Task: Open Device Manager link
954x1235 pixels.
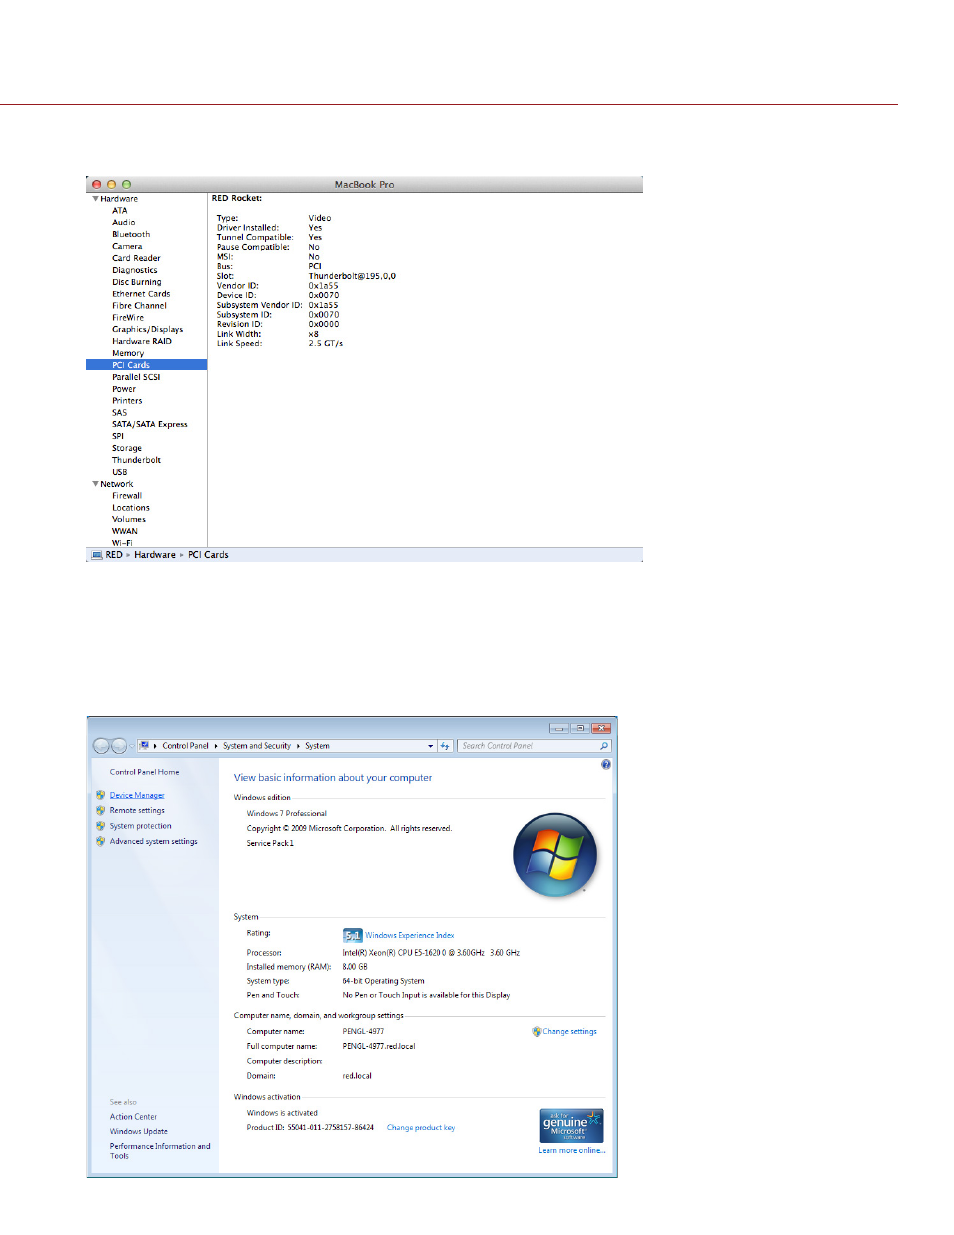Action: click(x=137, y=796)
